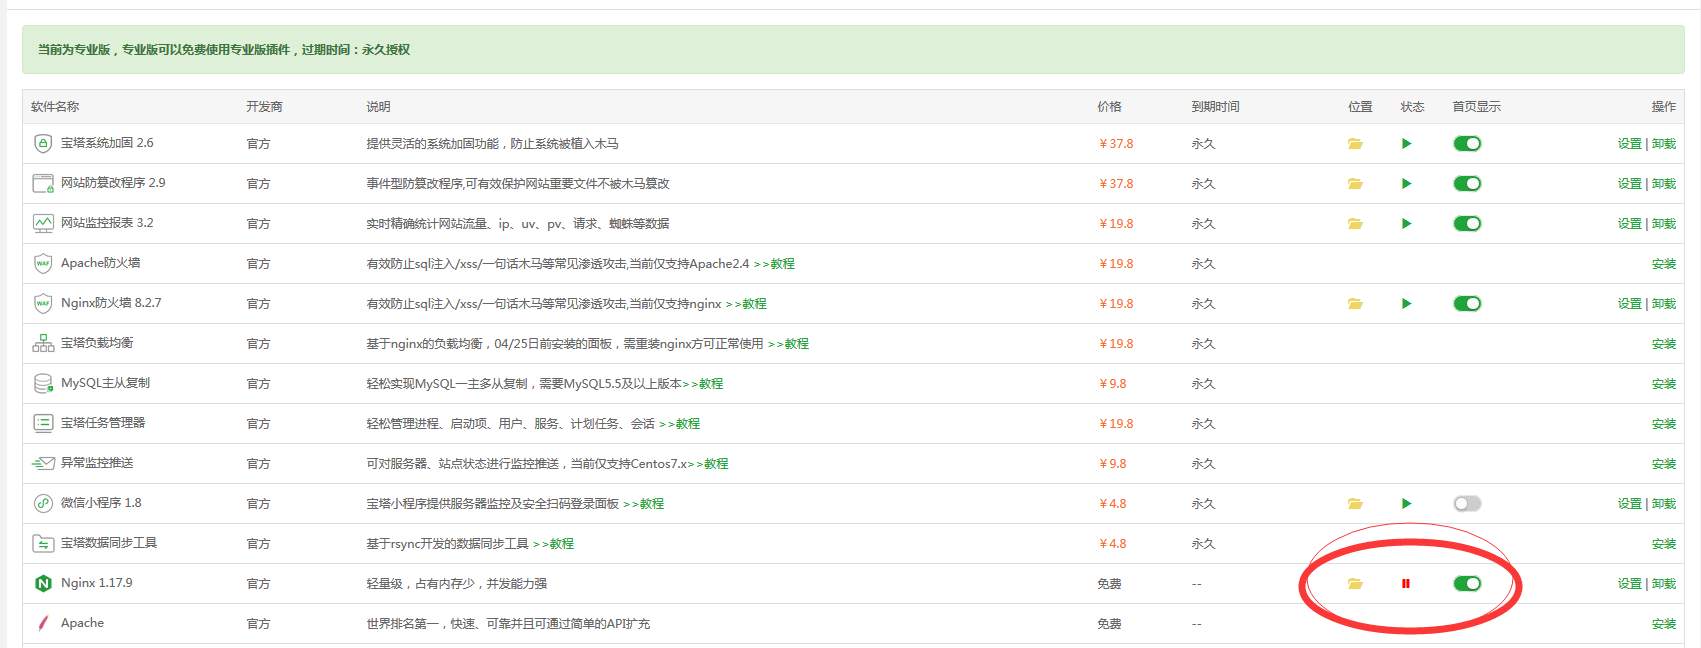Image resolution: width=1701 pixels, height=648 pixels.
Task: Open 设置 for 网站监控报表
Action: click(x=1630, y=224)
